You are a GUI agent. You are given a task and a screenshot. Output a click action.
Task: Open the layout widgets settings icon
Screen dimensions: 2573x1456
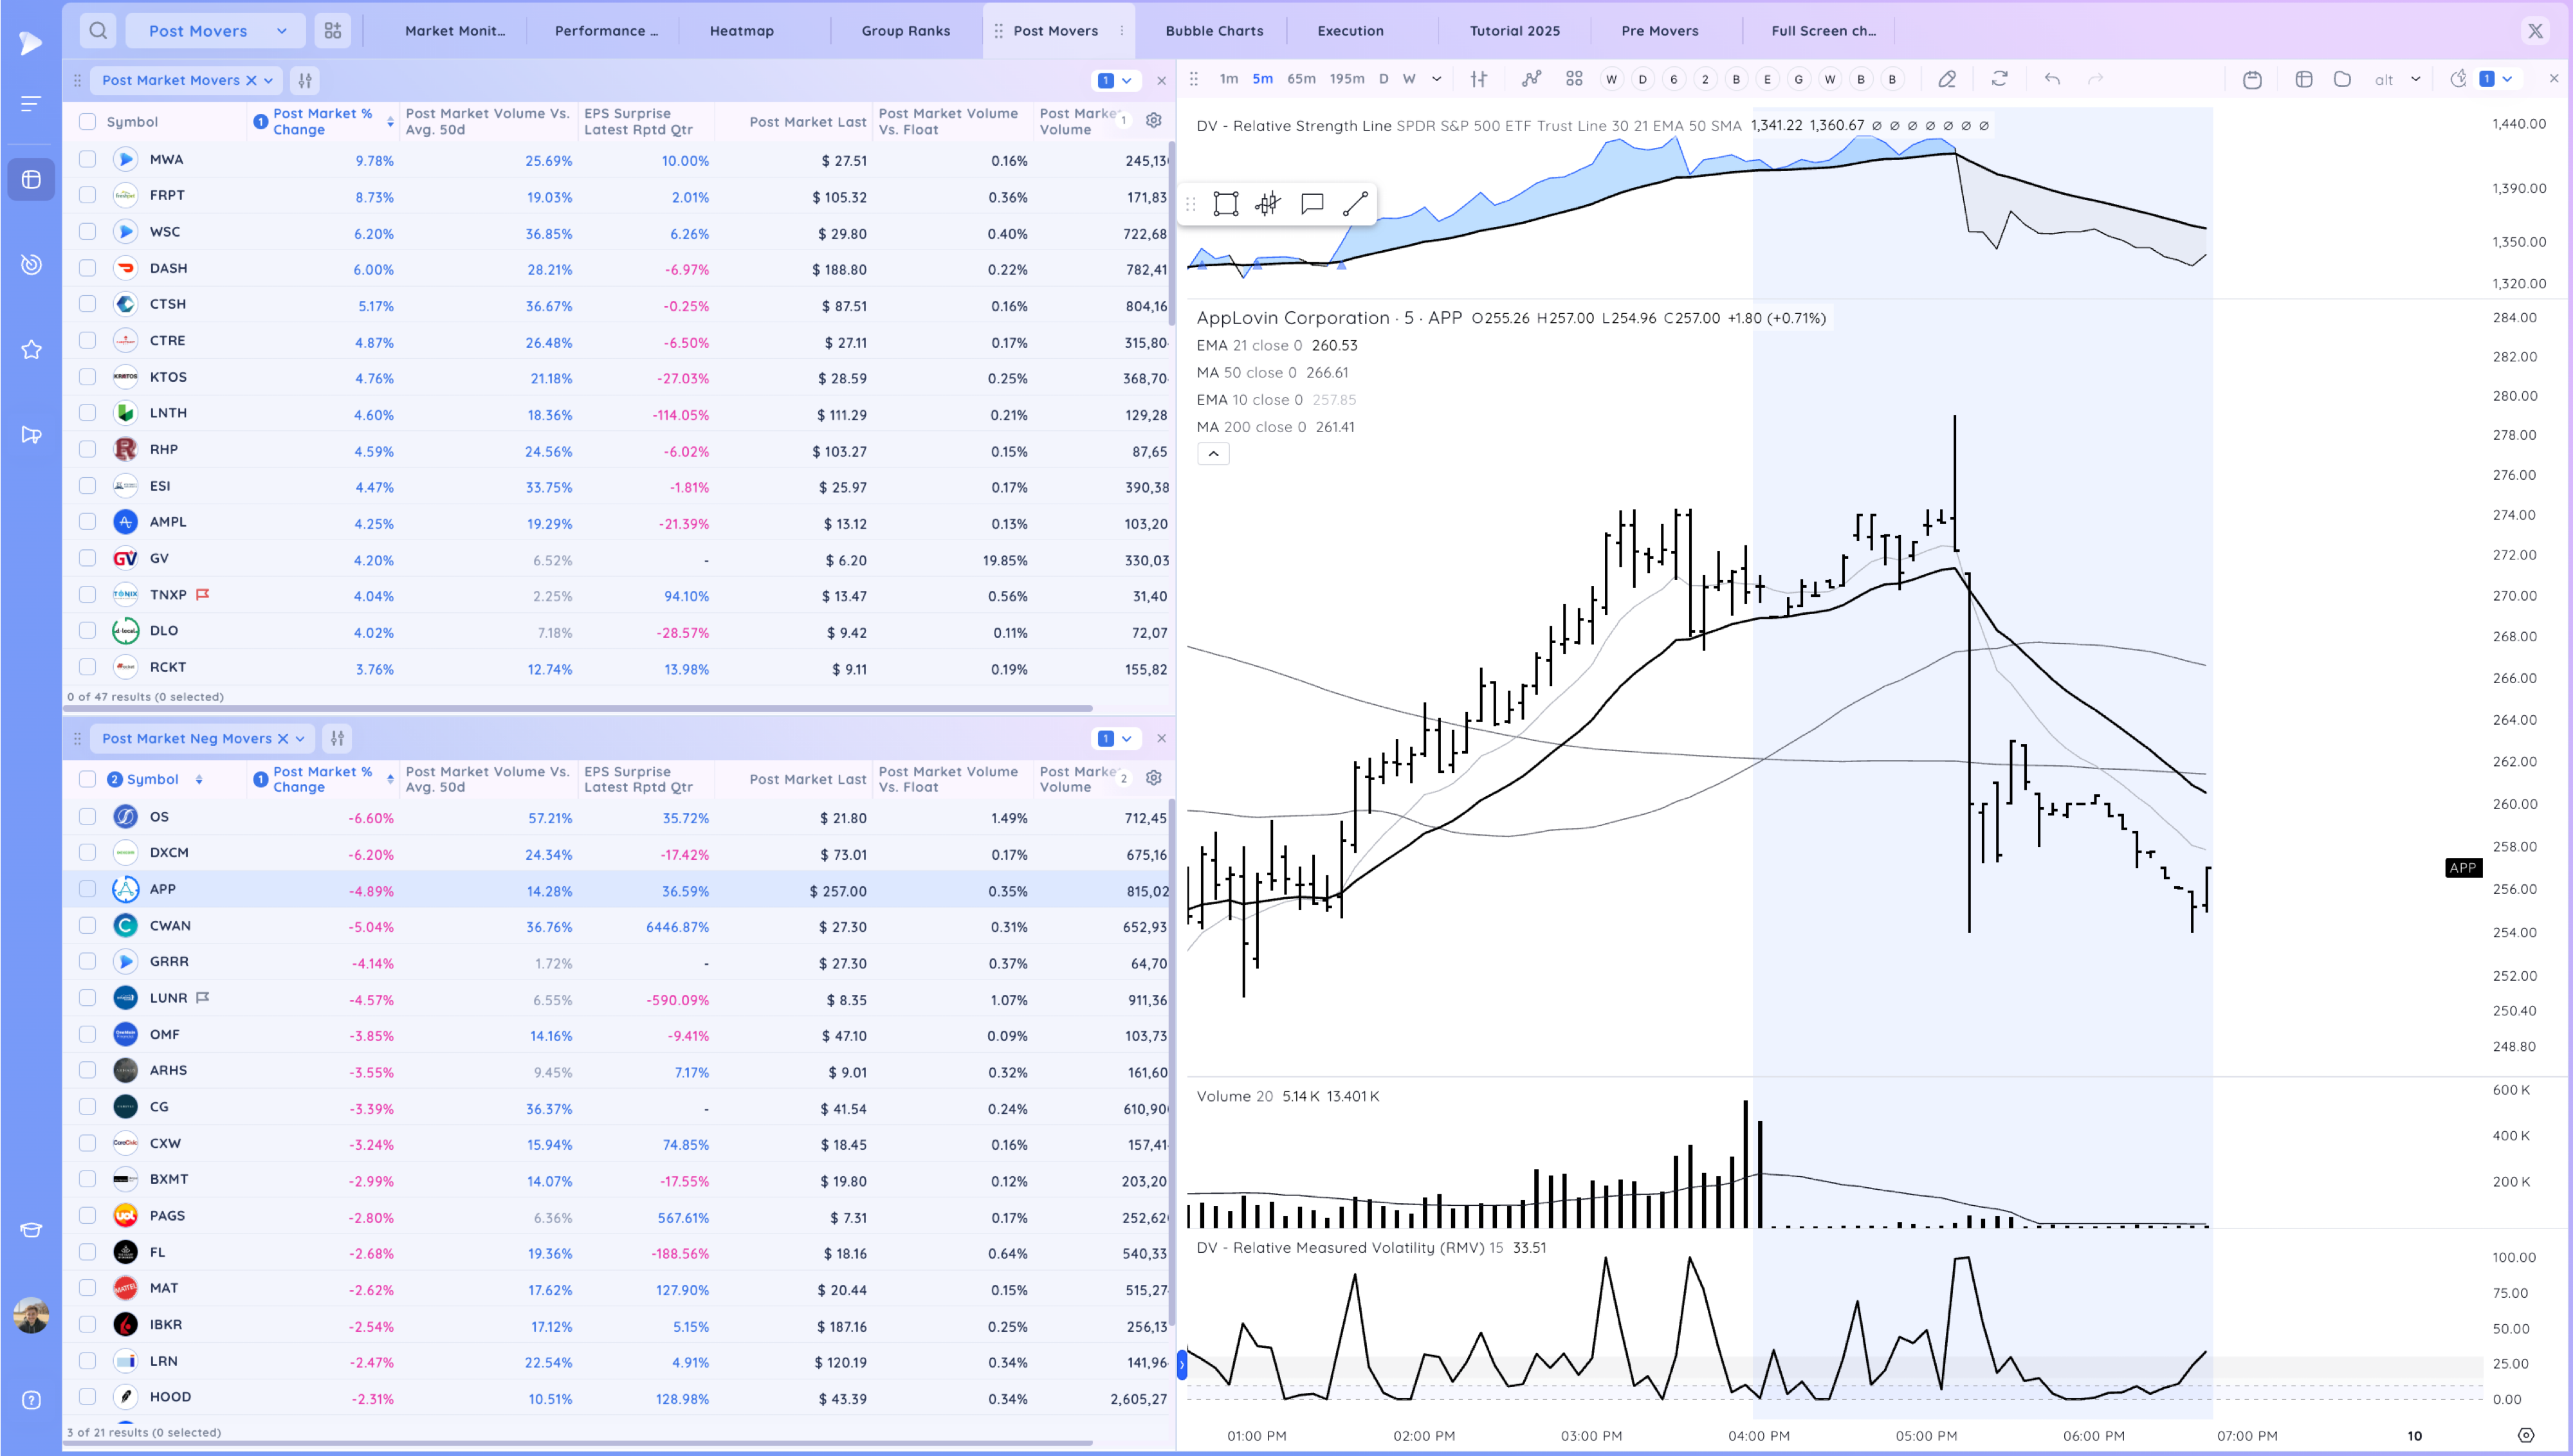(x=333, y=31)
